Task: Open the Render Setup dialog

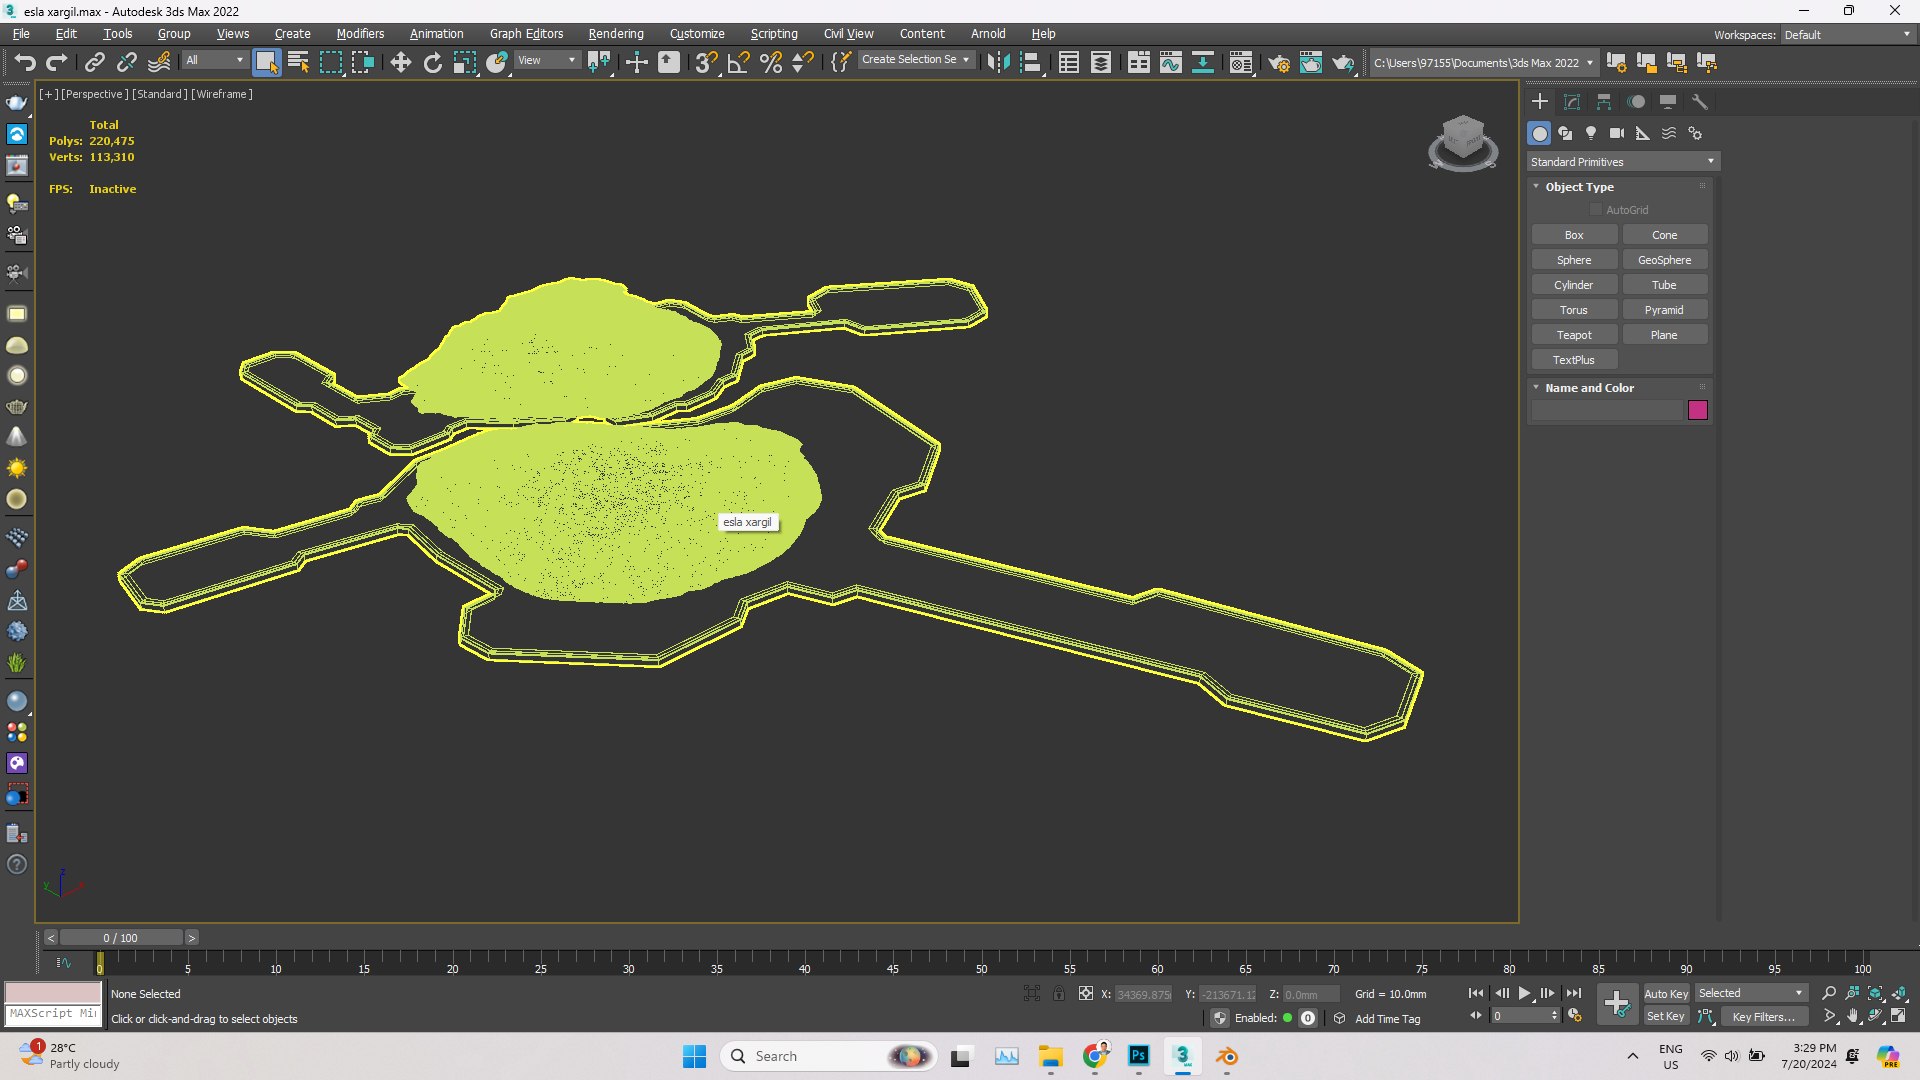Action: [x=1279, y=63]
